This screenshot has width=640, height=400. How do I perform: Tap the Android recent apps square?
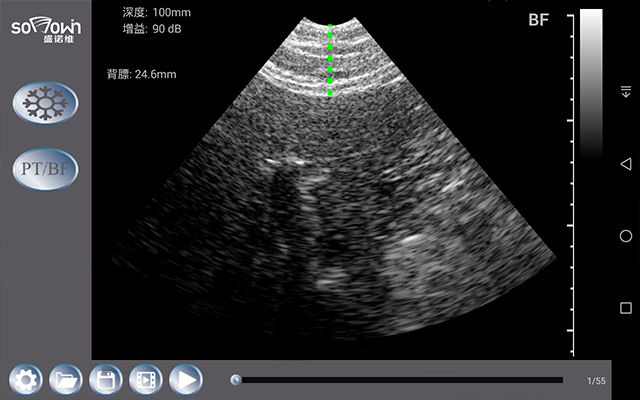(x=626, y=308)
